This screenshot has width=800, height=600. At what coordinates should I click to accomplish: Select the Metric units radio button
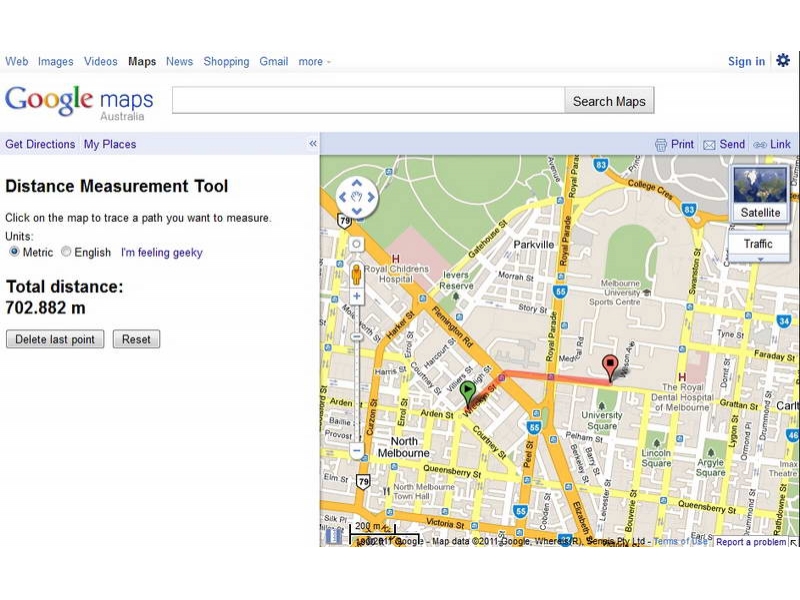14,252
